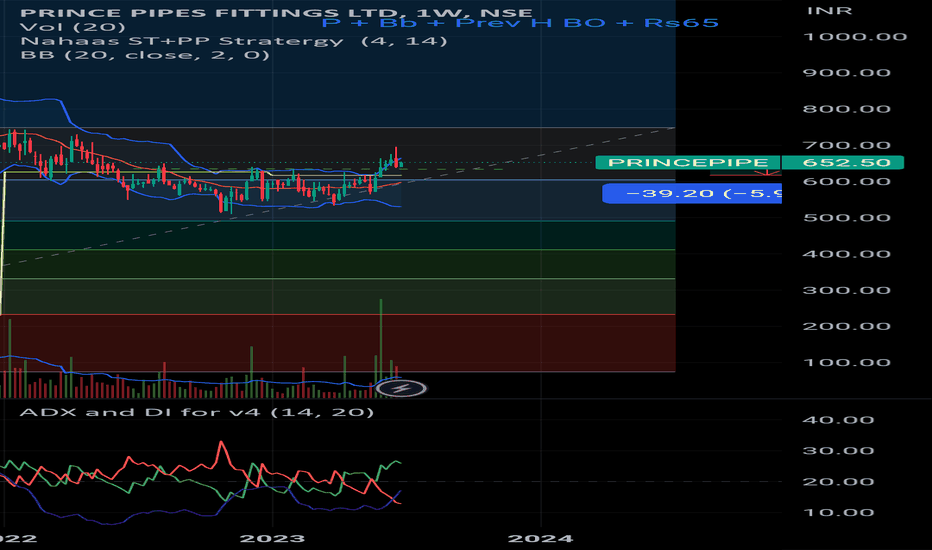Viewport: 932px width, 550px height.
Task: Select Nahaas ST+PP Stratergy indicator legend
Action: tap(234, 41)
